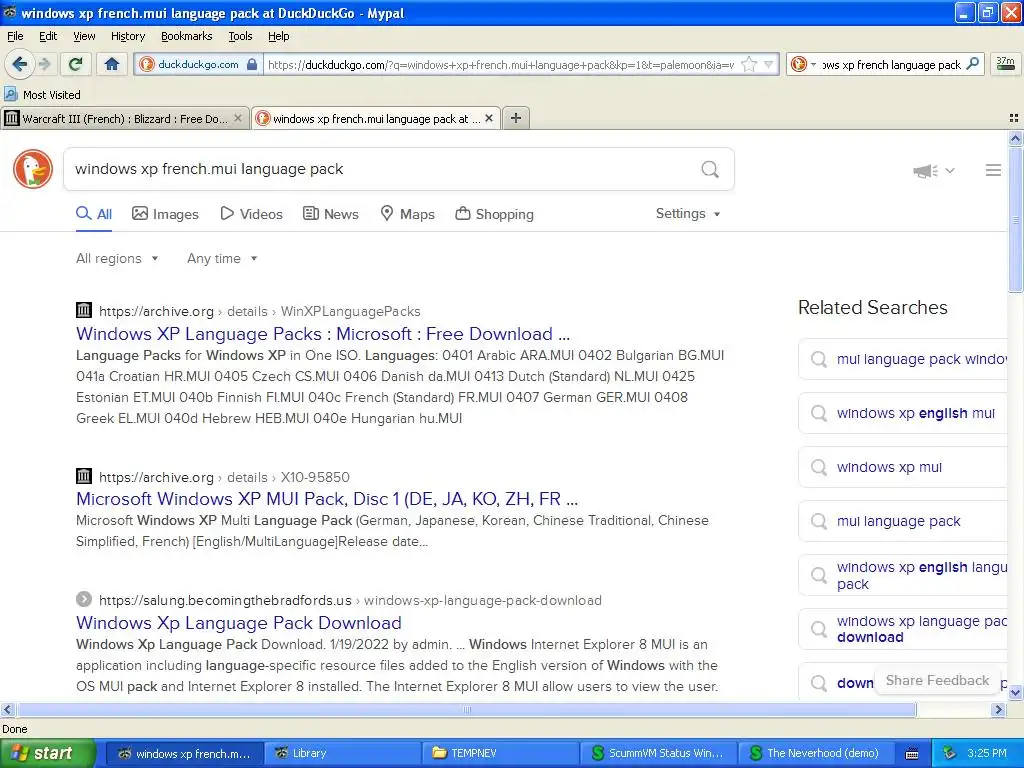
Task: Click the horizontal scrollbar right arrow
Action: 998,709
